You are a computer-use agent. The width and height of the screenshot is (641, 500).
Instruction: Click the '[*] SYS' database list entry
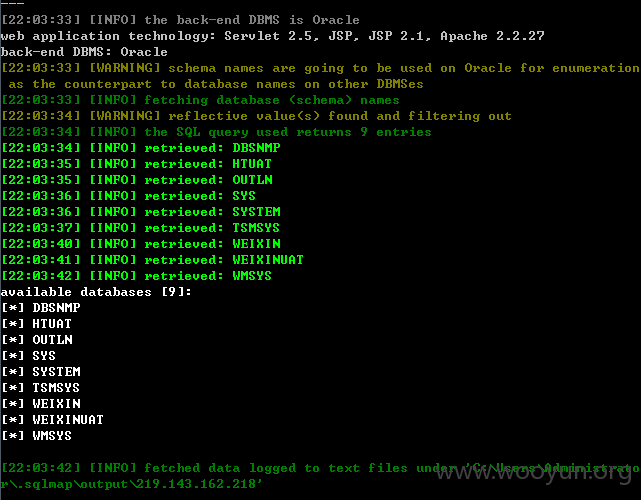pyautogui.click(x=29, y=356)
